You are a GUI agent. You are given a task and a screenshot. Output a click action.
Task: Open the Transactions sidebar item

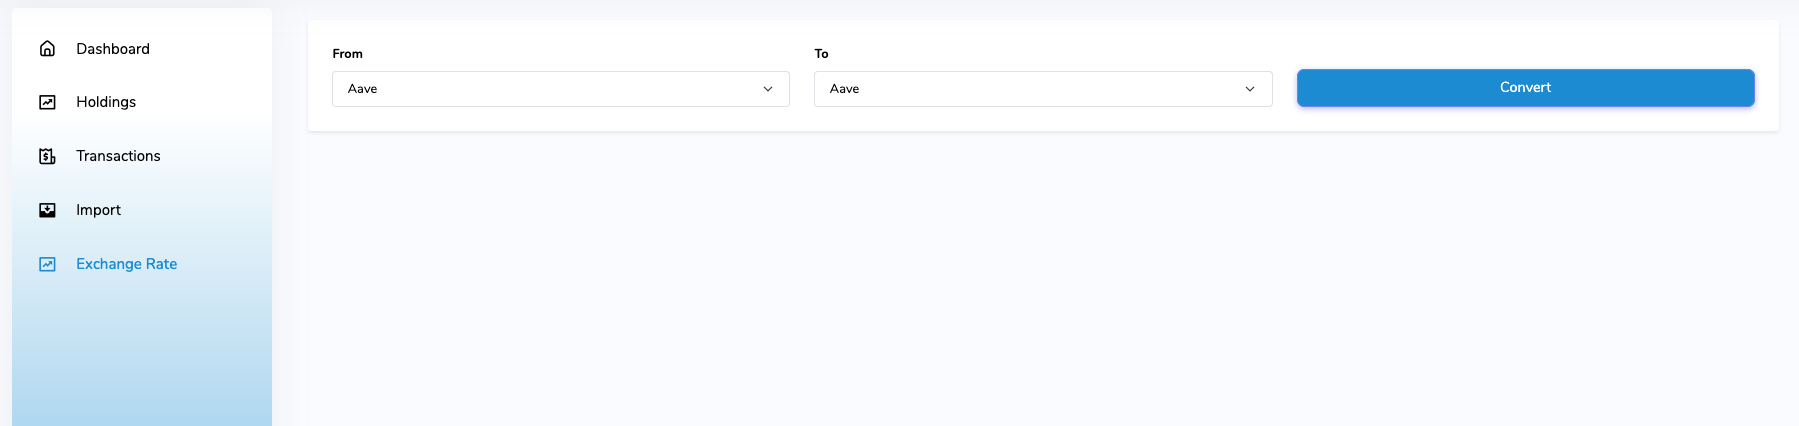tap(118, 156)
